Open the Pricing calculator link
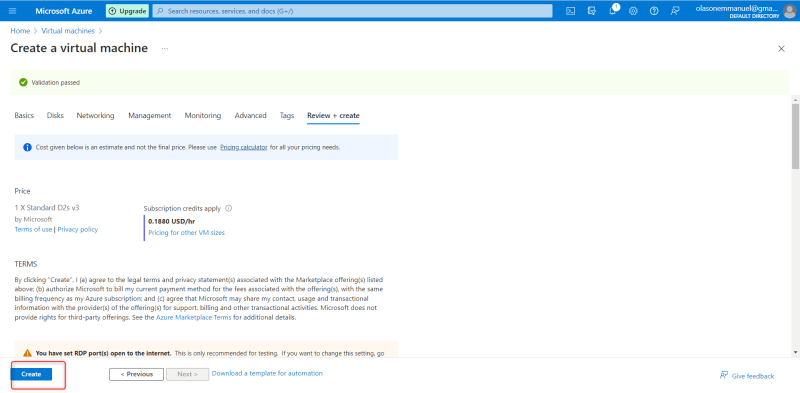Image resolution: width=800 pixels, height=393 pixels. (243, 148)
